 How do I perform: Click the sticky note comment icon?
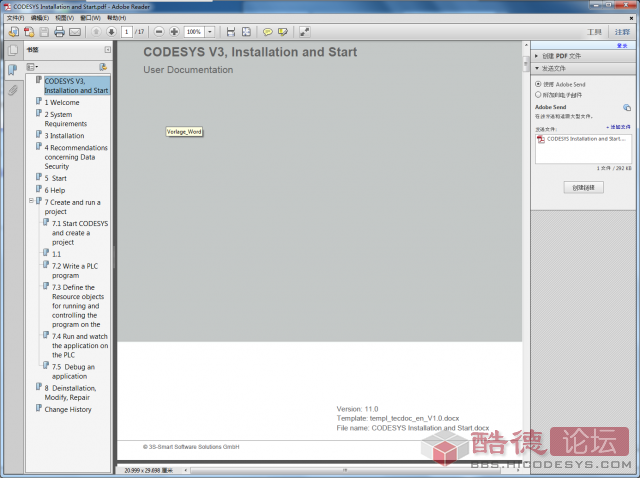[268, 32]
